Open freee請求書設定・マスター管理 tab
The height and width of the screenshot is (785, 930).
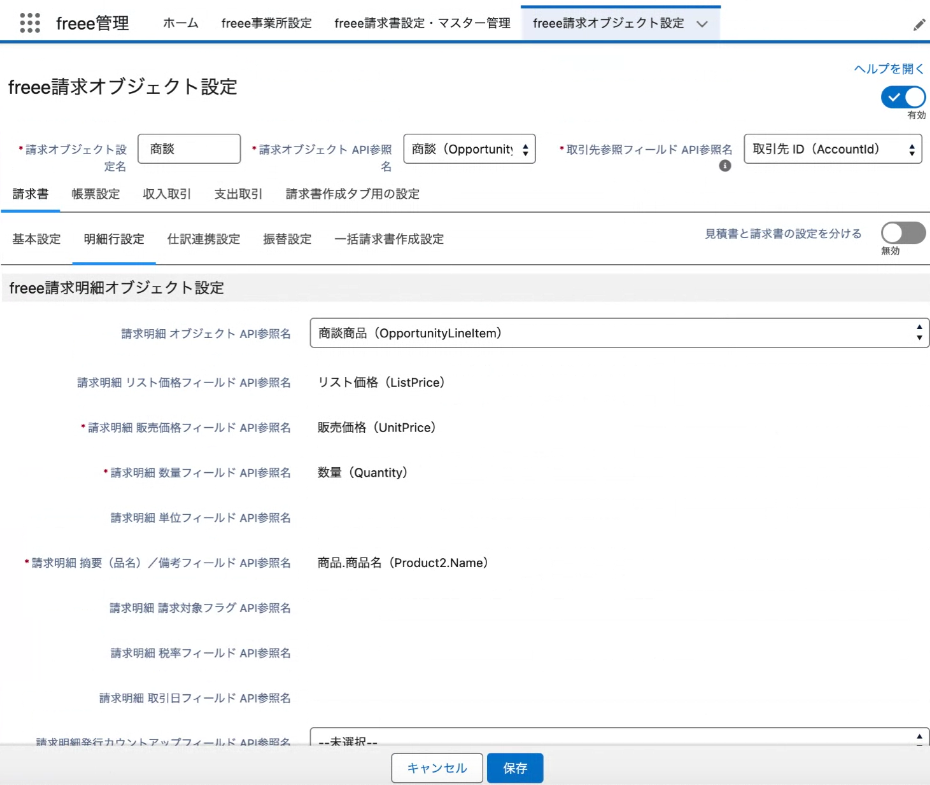pyautogui.click(x=422, y=23)
